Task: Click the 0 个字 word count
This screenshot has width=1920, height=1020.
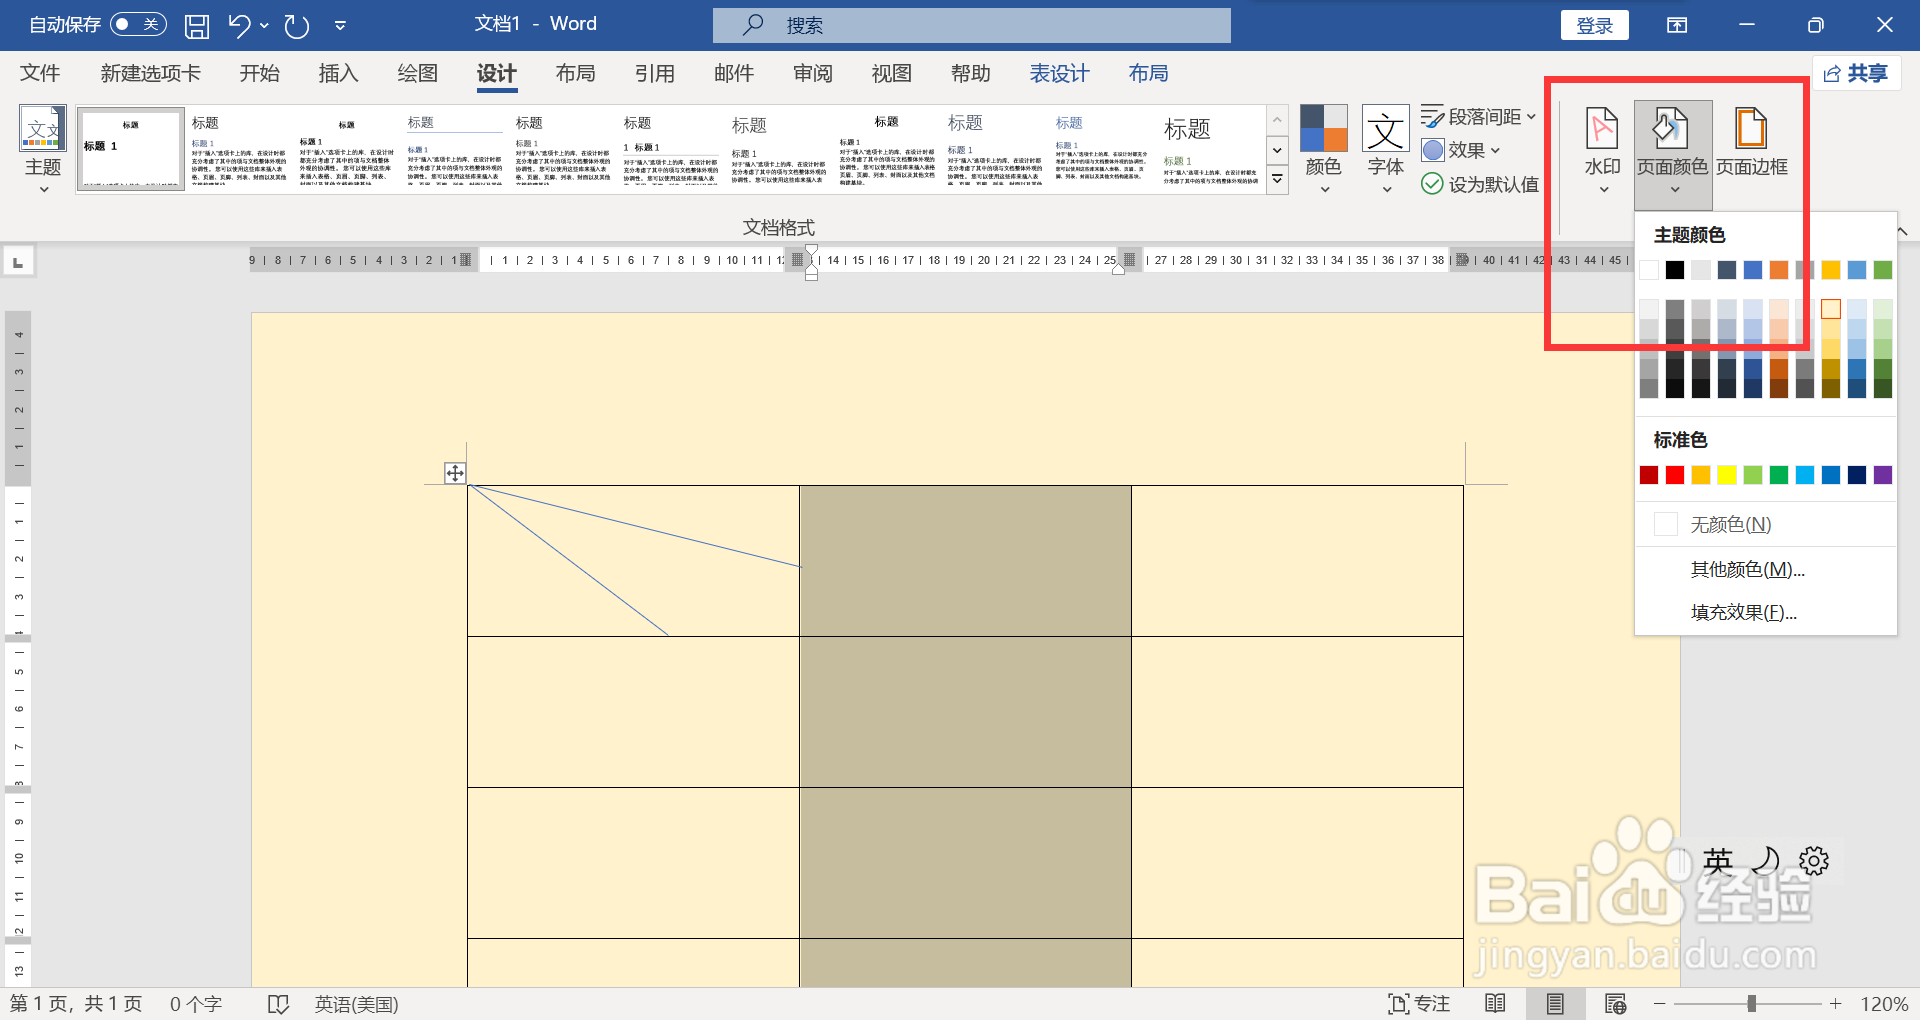Action: pos(196,1004)
